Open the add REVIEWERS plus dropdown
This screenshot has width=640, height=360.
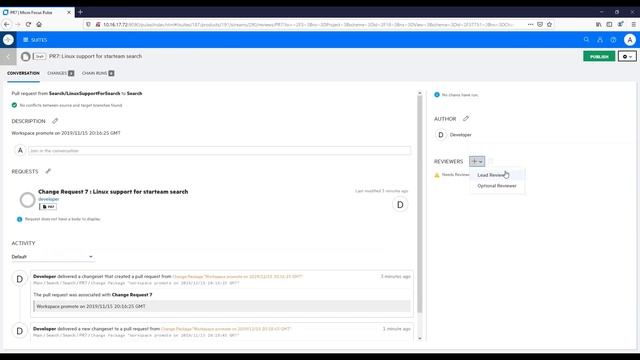(477, 161)
